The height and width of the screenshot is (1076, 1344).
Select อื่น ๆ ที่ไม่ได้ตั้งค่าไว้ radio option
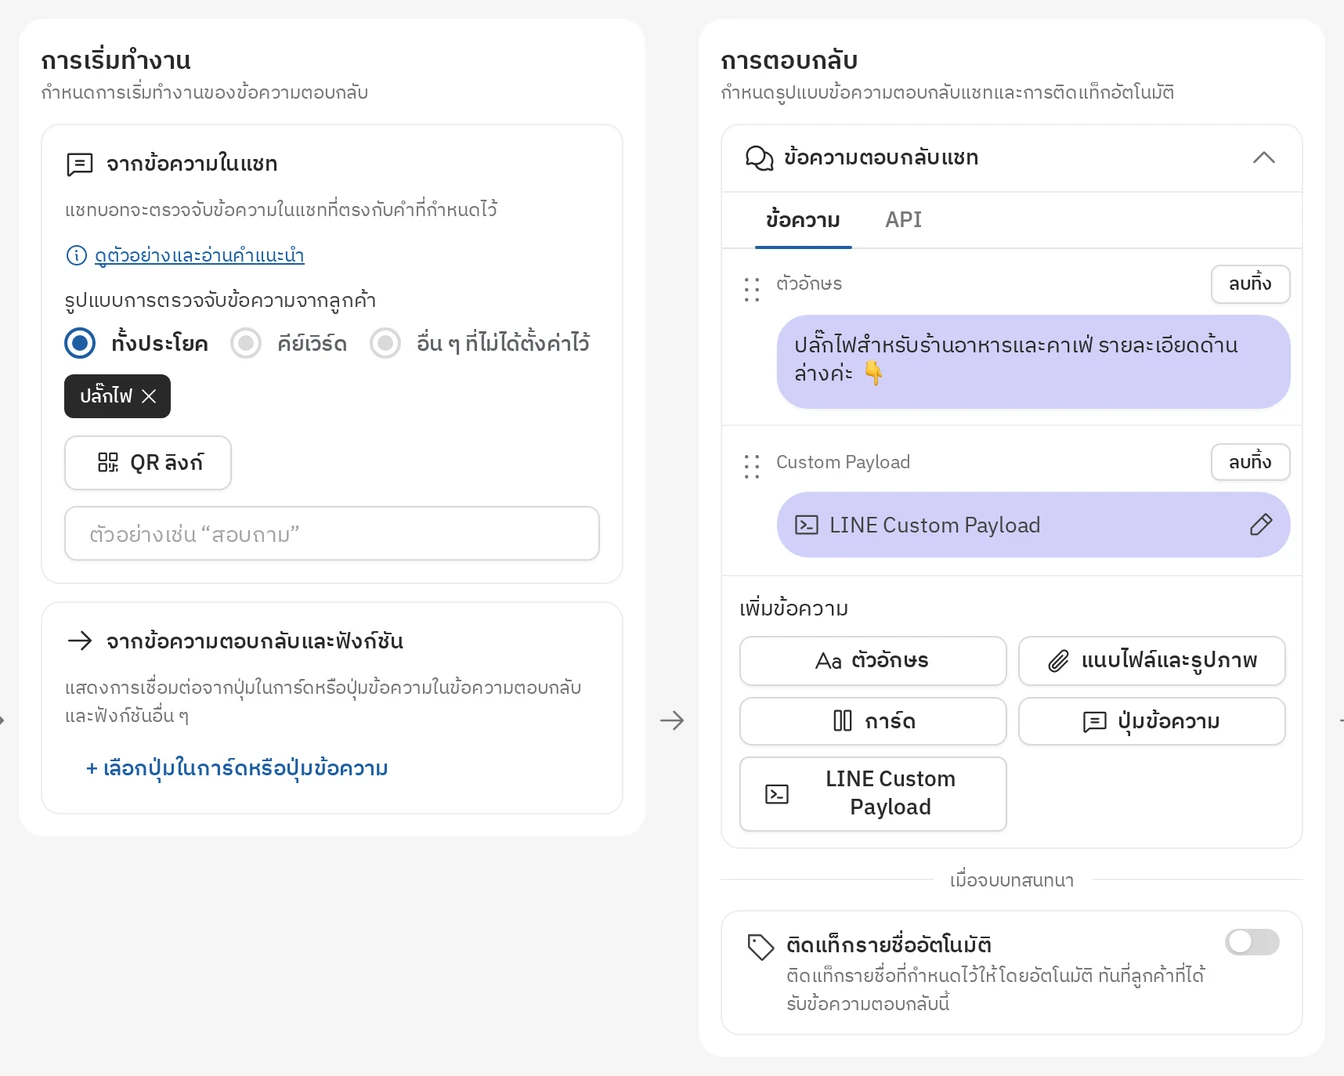pos(385,343)
